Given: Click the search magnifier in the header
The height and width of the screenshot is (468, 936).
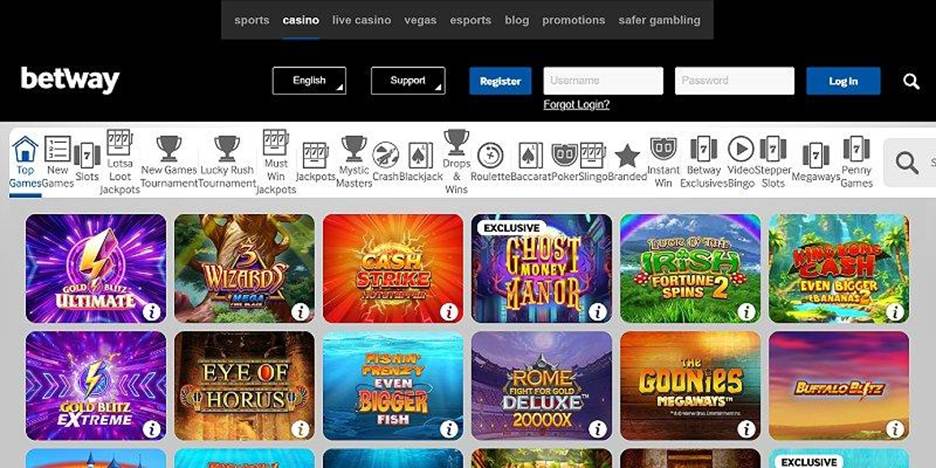Looking at the screenshot, I should [x=911, y=81].
